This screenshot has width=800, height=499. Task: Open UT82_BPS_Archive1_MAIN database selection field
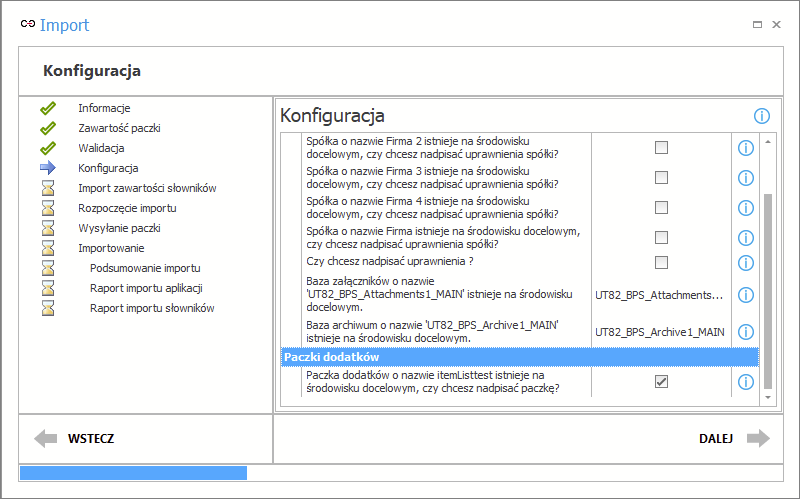click(x=659, y=332)
